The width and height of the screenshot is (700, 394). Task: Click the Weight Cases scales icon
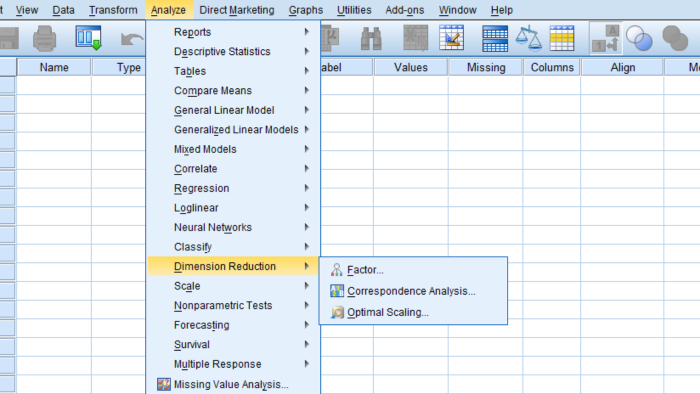point(529,38)
